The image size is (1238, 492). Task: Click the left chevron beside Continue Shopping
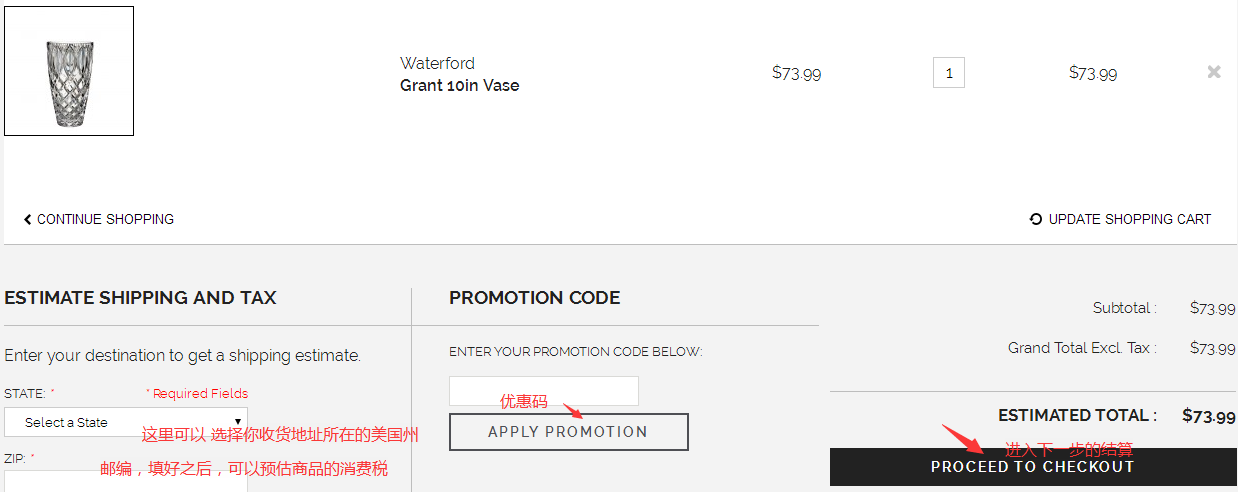(27, 219)
